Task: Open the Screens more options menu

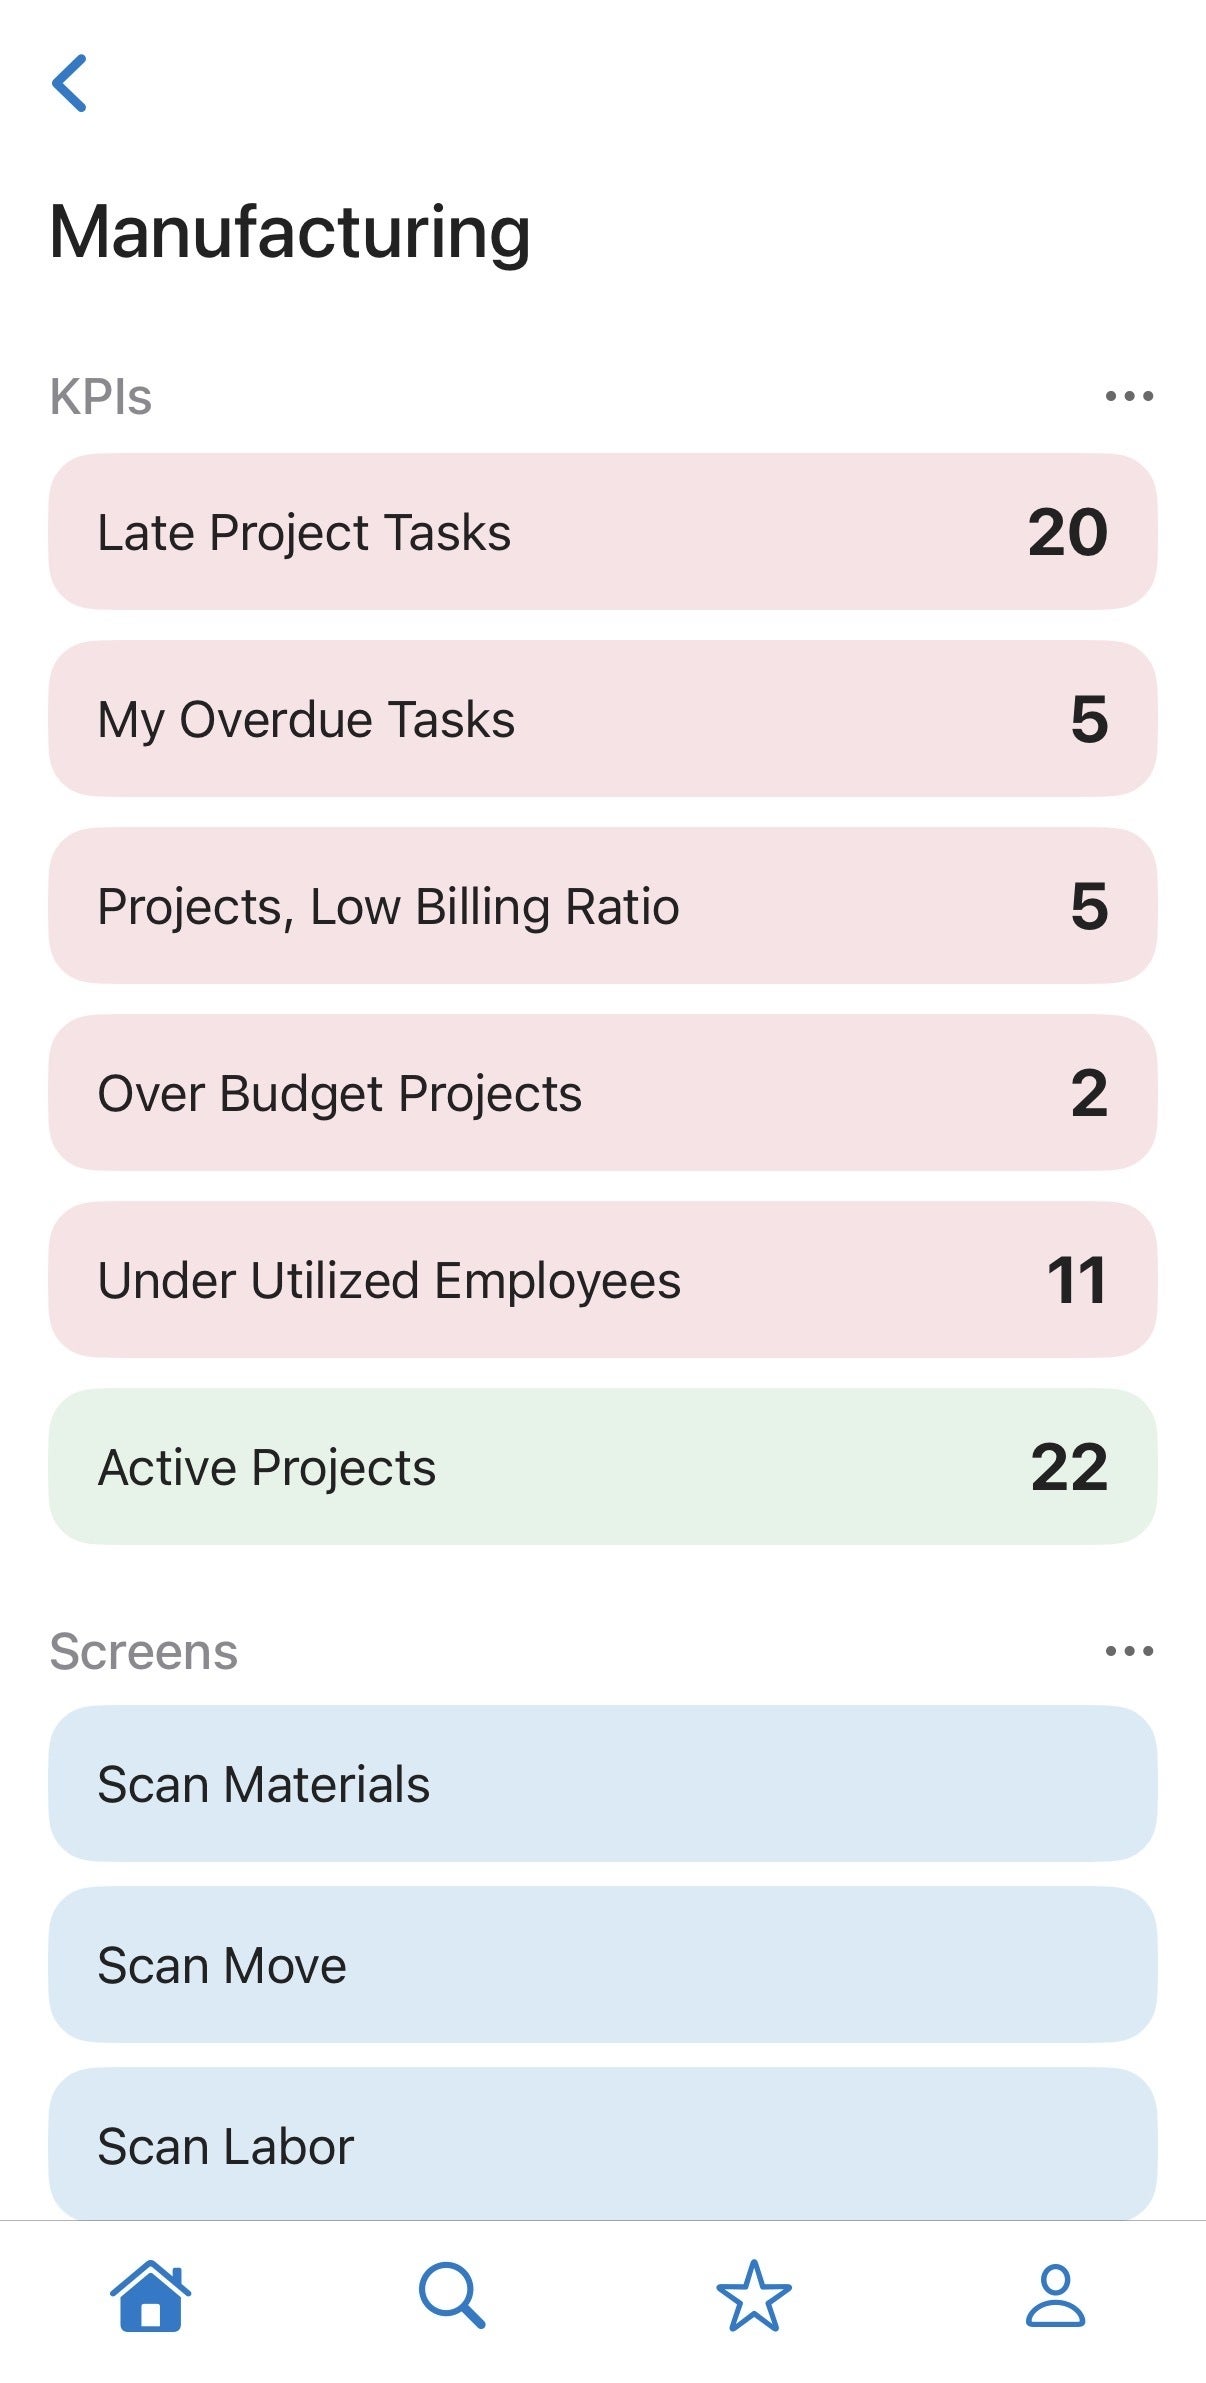Action: click(x=1129, y=1650)
